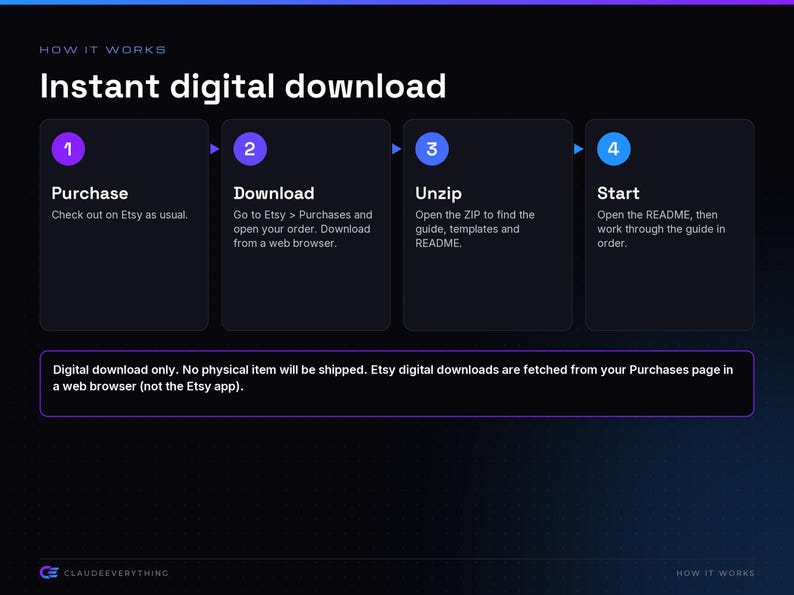Click the blue step 4 circle
Viewport: 794px width, 595px height.
(x=614, y=149)
